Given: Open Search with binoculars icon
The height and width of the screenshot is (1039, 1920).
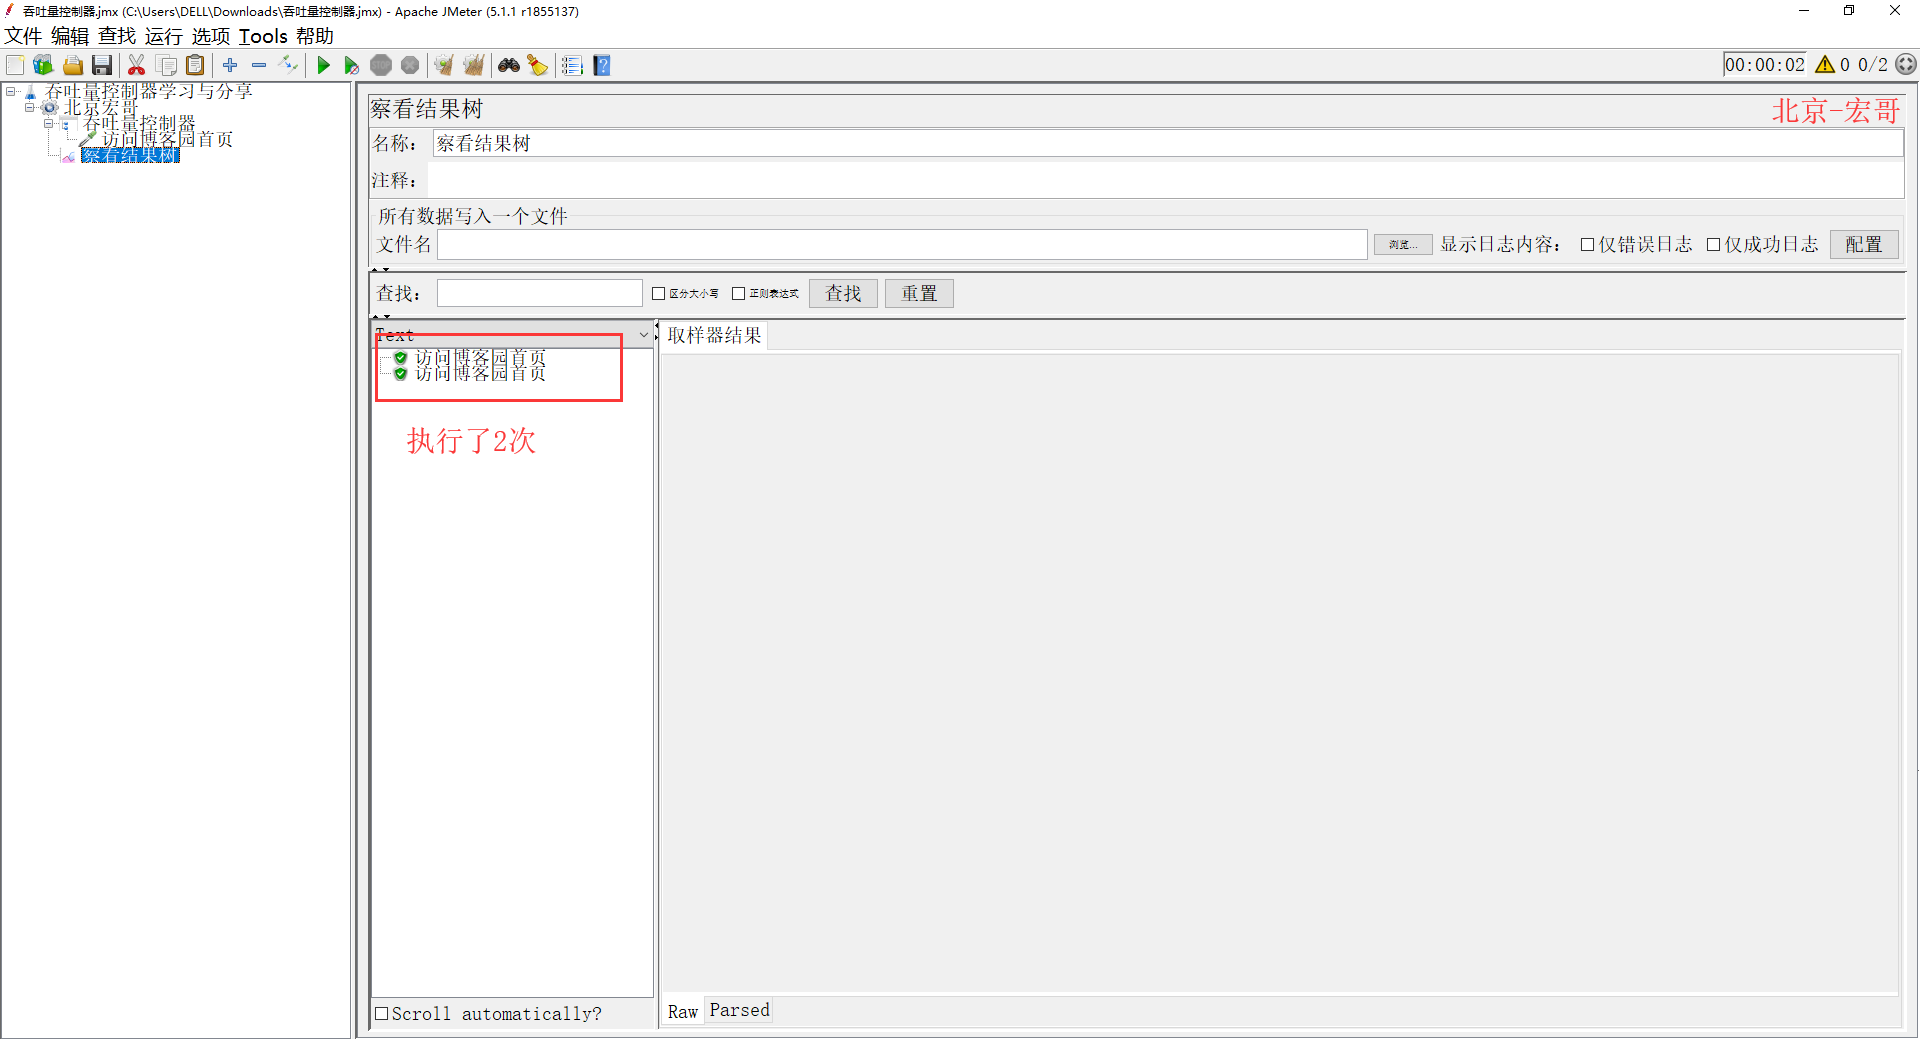Looking at the screenshot, I should click(x=509, y=65).
